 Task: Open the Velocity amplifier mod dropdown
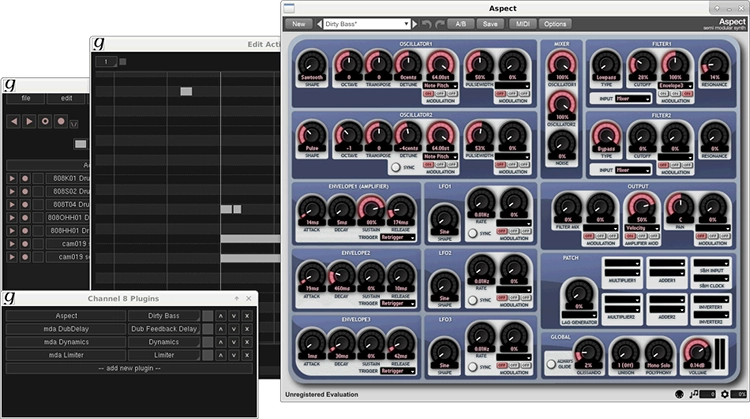pyautogui.click(x=642, y=228)
